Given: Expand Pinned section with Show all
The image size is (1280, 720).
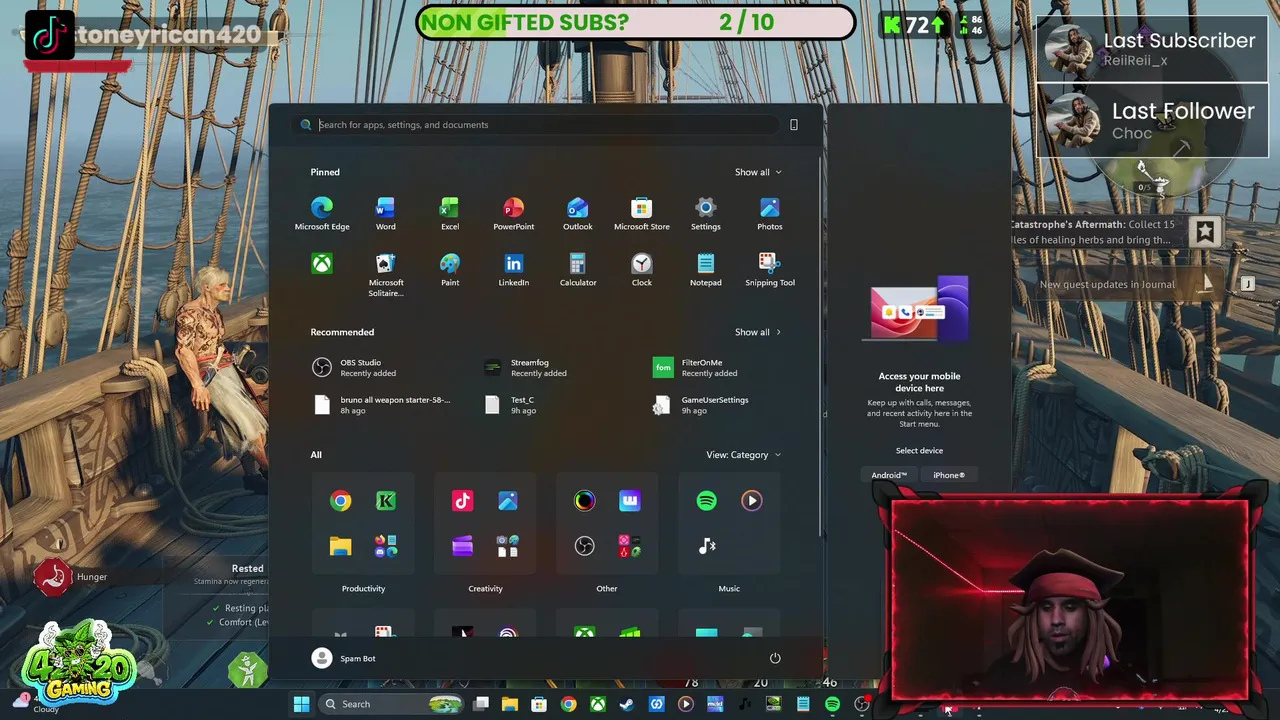Looking at the screenshot, I should pos(758,172).
